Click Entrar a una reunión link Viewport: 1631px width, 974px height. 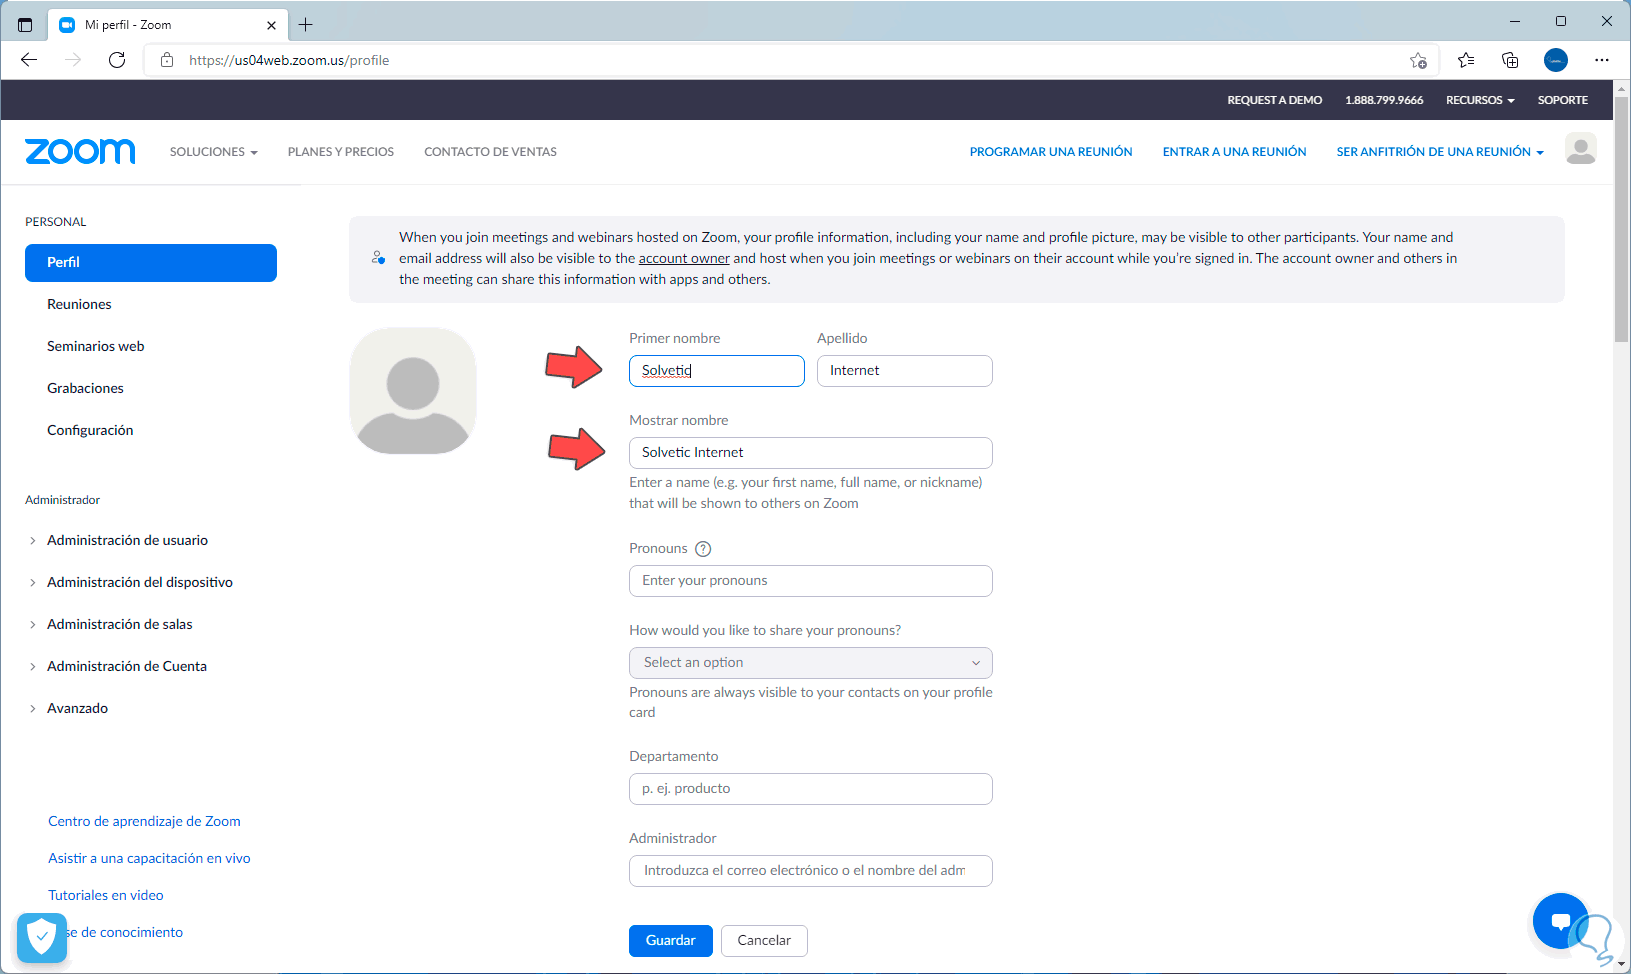point(1234,152)
